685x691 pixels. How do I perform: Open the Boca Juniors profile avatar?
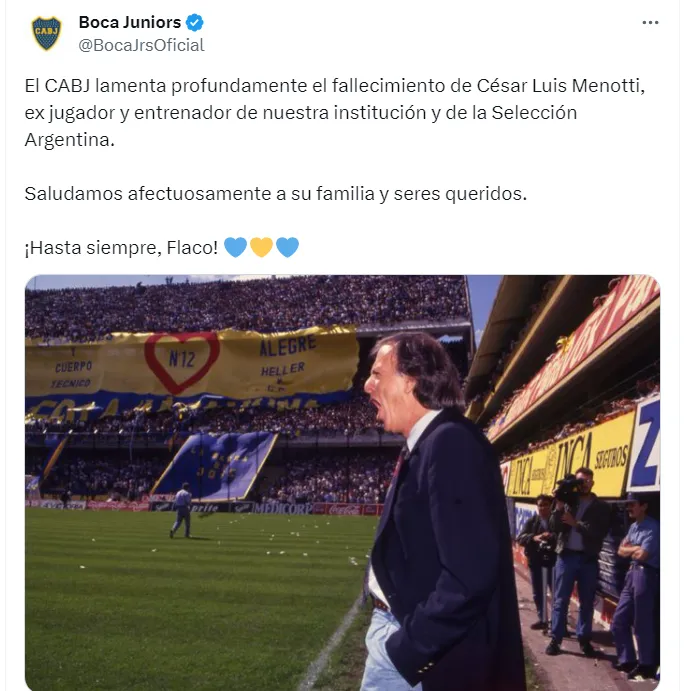tap(47, 33)
